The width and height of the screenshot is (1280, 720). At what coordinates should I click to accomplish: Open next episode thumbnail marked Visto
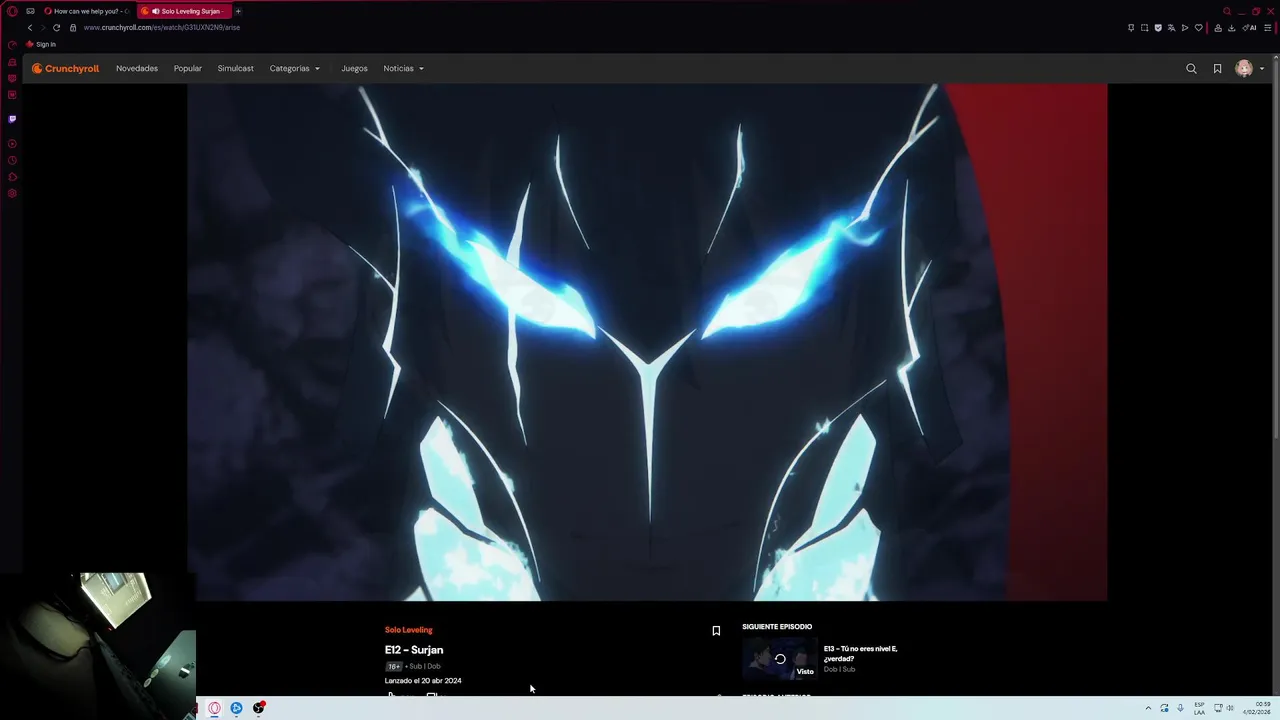[780, 658]
